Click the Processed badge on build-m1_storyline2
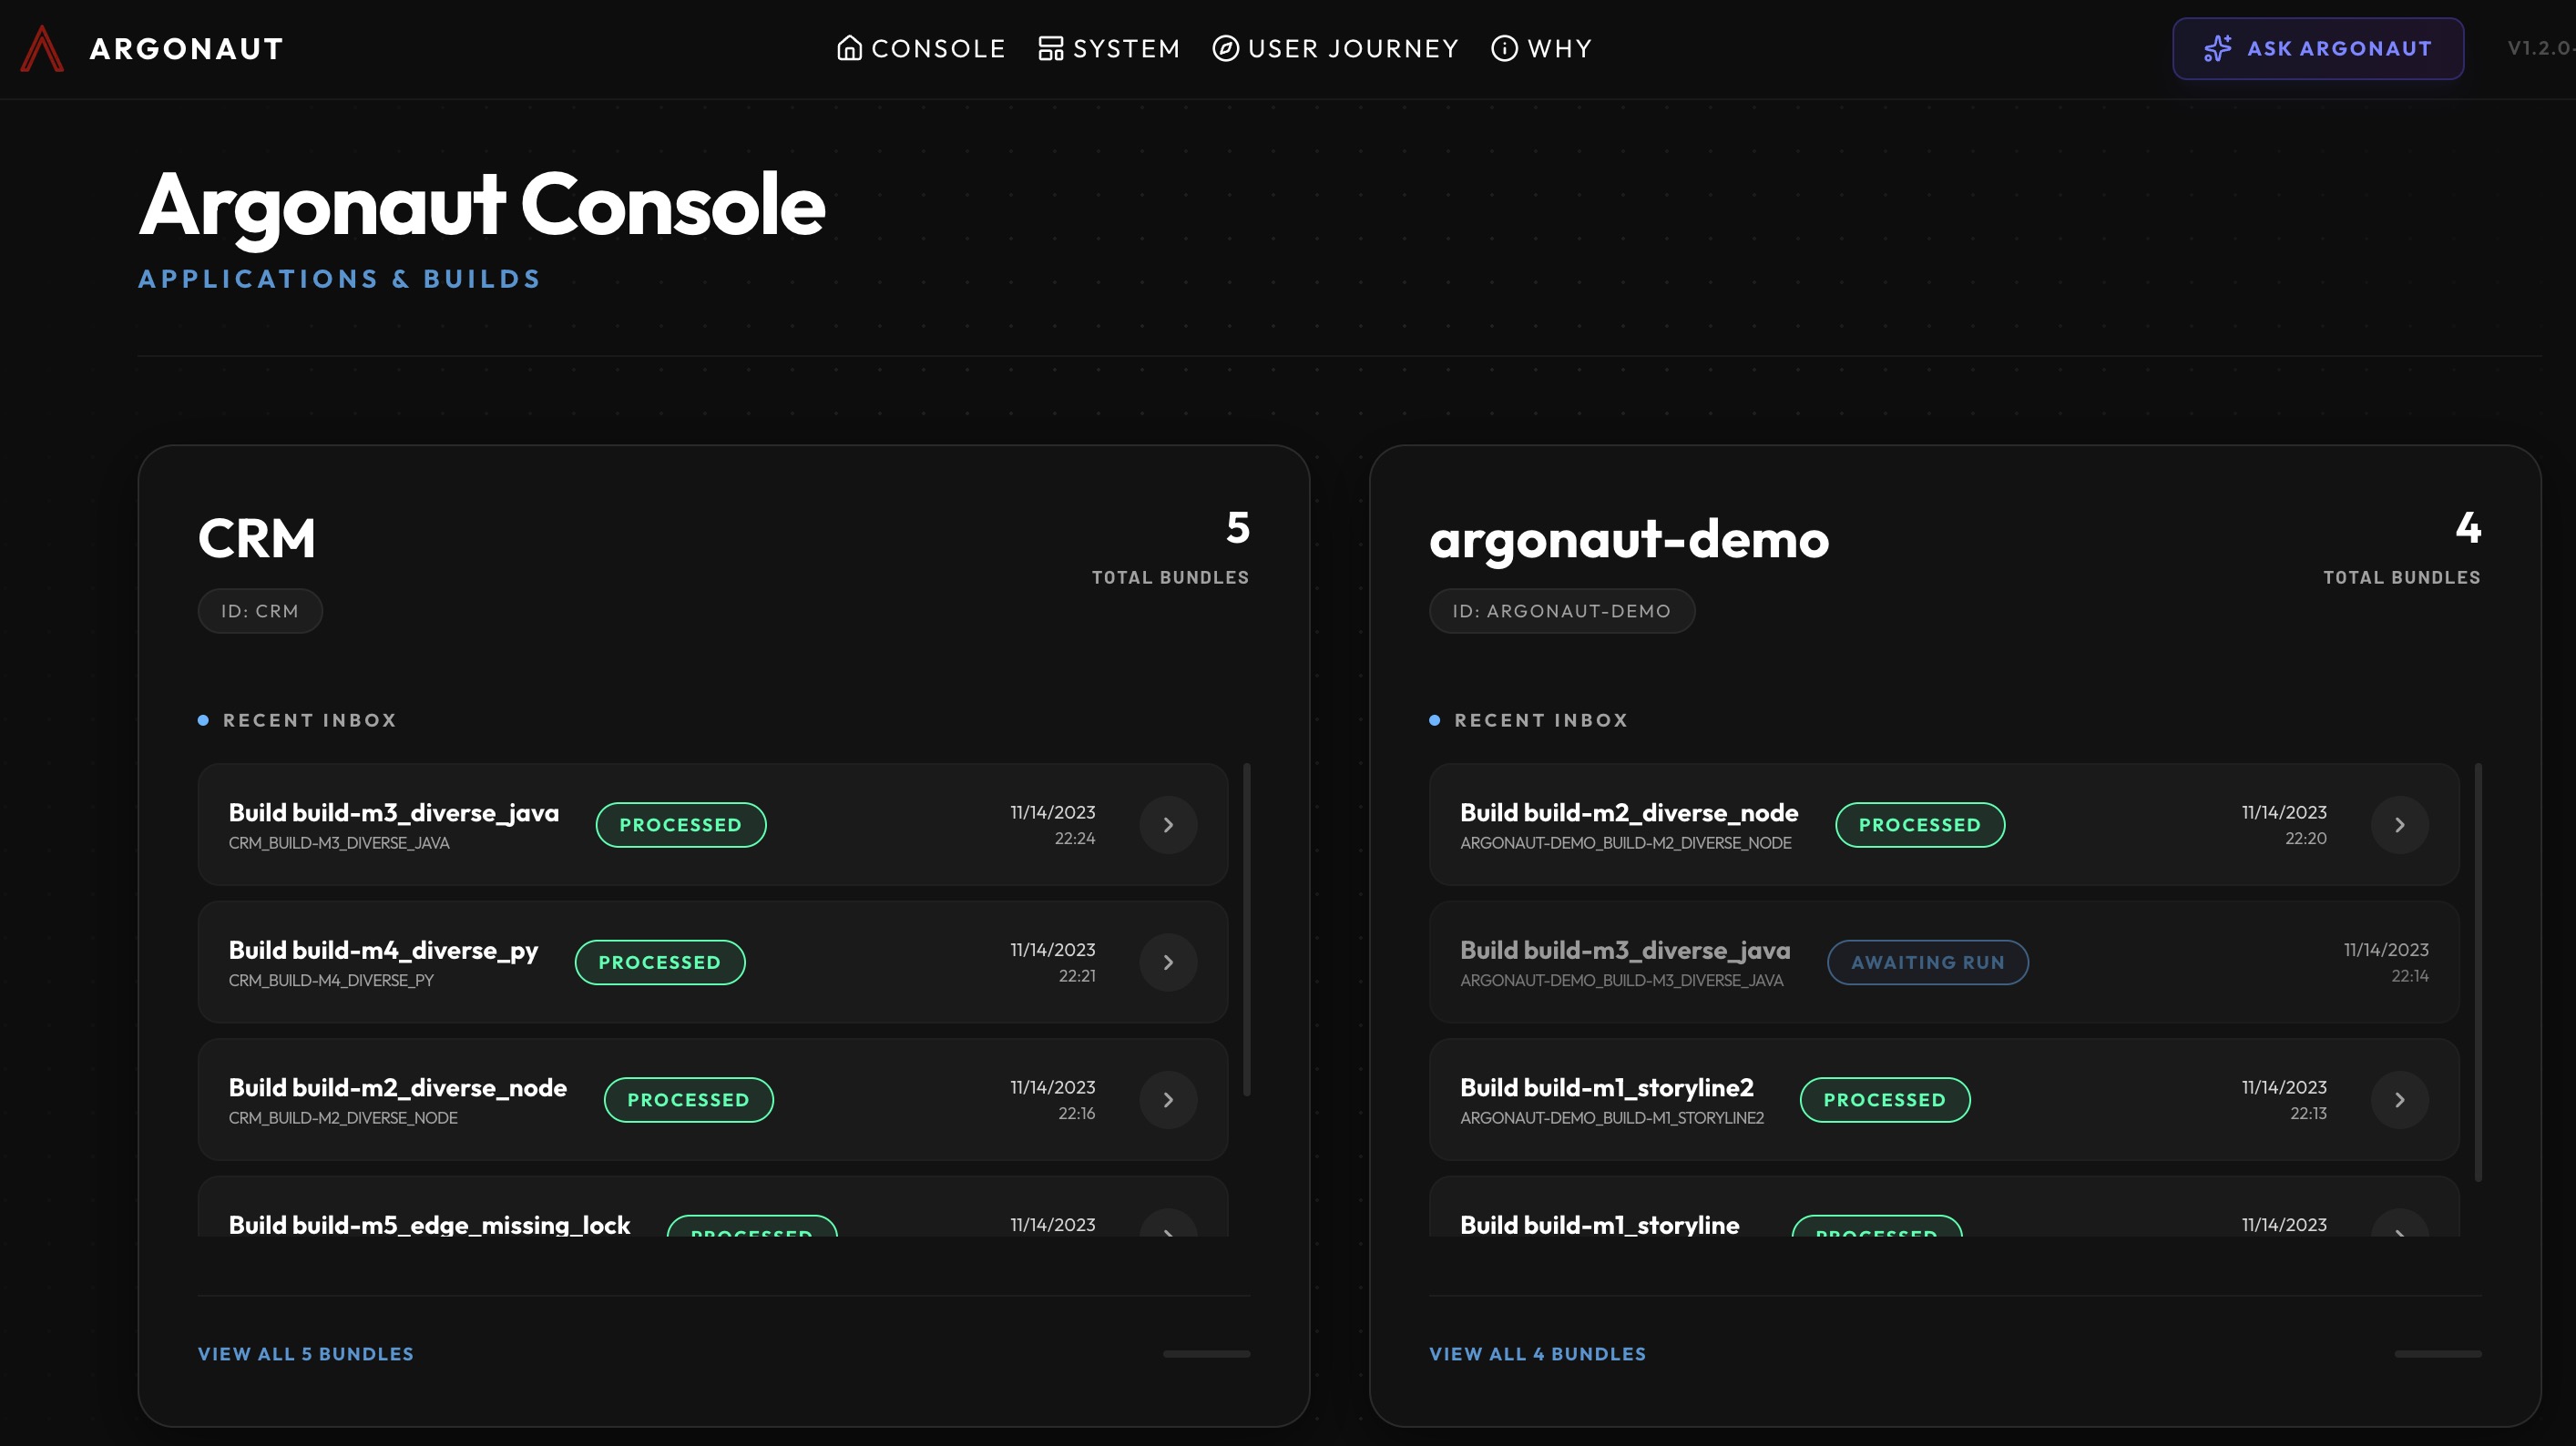The image size is (2576, 1446). 1884,1100
